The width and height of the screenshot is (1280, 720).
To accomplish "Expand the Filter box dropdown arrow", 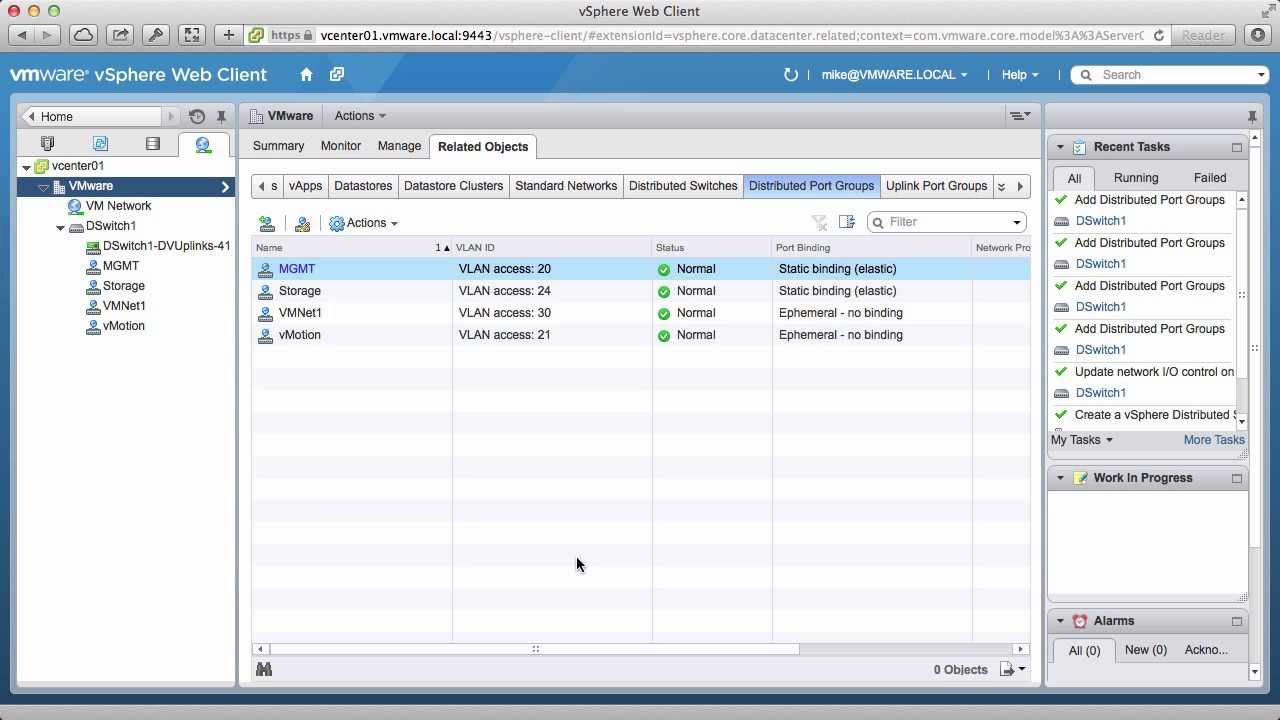I will point(1016,222).
